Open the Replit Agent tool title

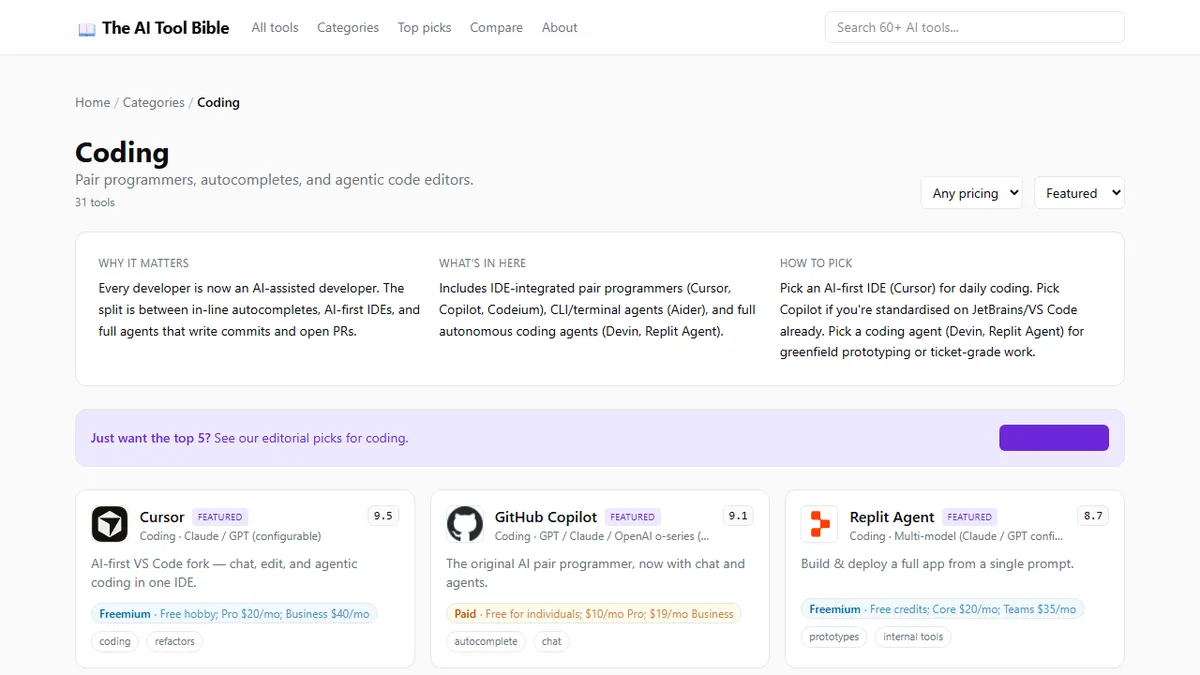892,517
